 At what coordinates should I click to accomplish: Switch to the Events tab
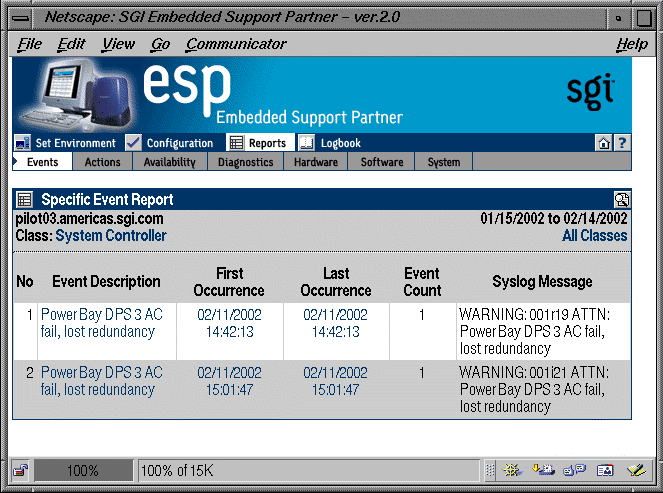[x=42, y=162]
